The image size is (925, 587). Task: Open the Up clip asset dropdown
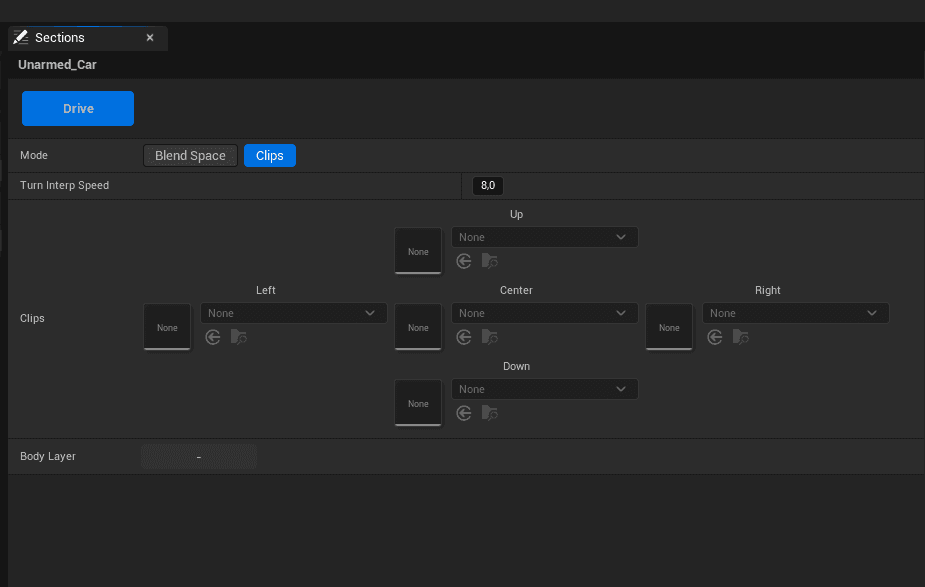544,237
